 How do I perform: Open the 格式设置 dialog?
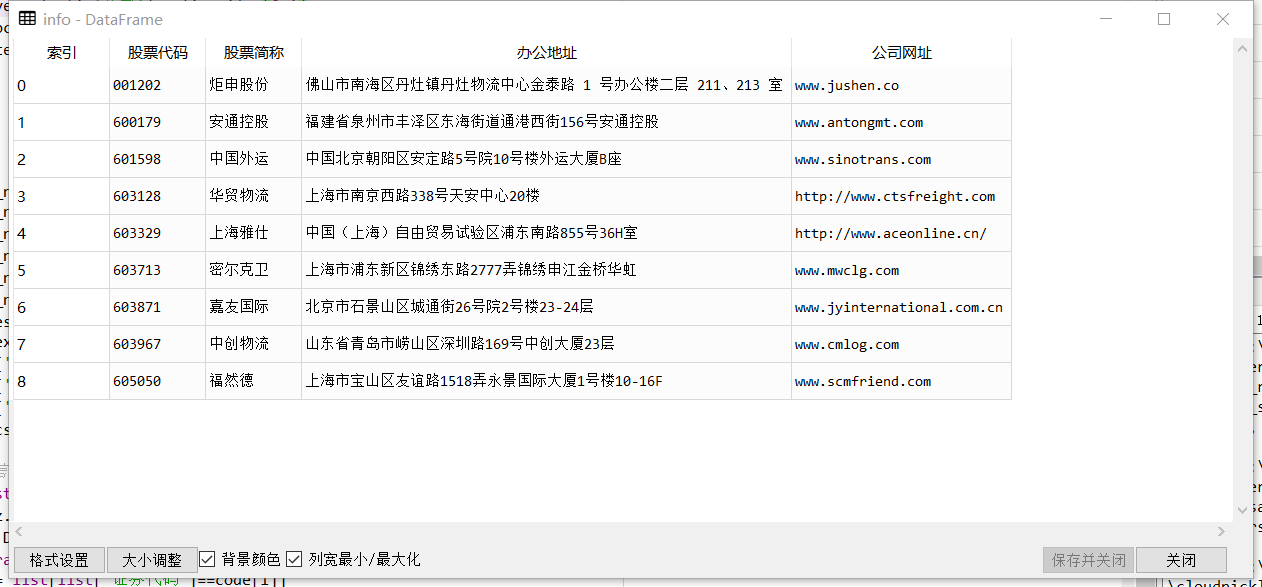pyautogui.click(x=59, y=560)
